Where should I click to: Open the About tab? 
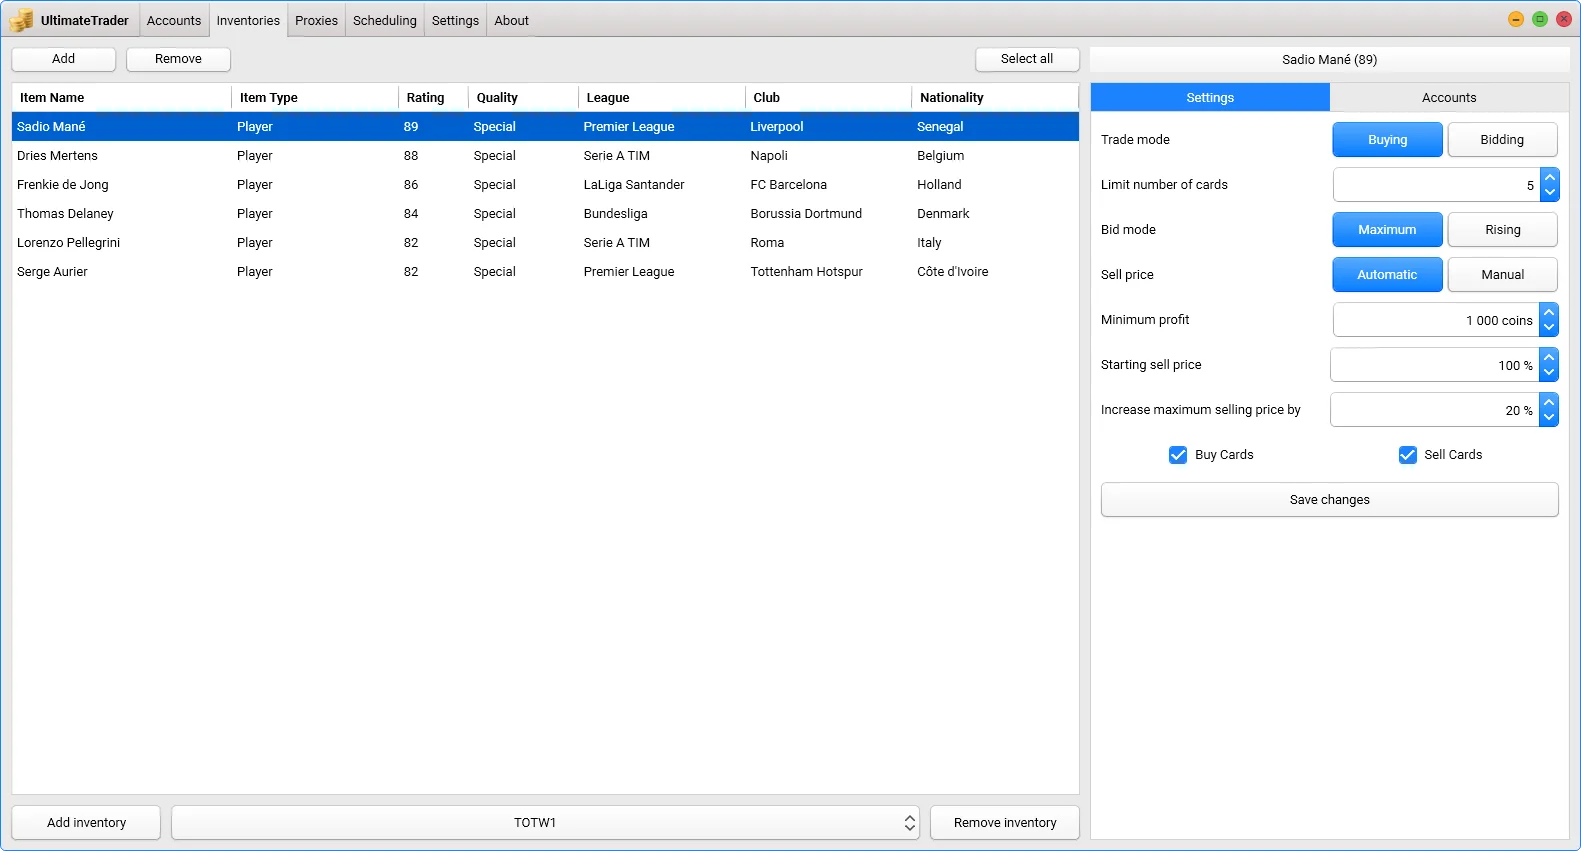(x=511, y=20)
